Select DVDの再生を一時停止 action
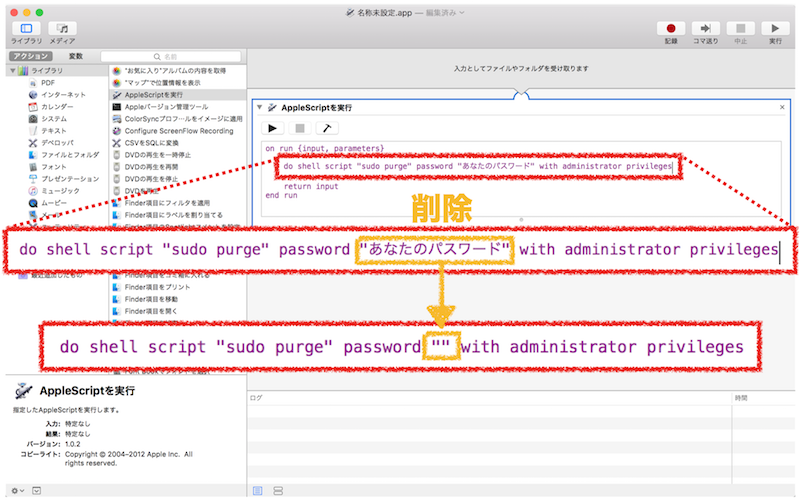 [x=158, y=155]
